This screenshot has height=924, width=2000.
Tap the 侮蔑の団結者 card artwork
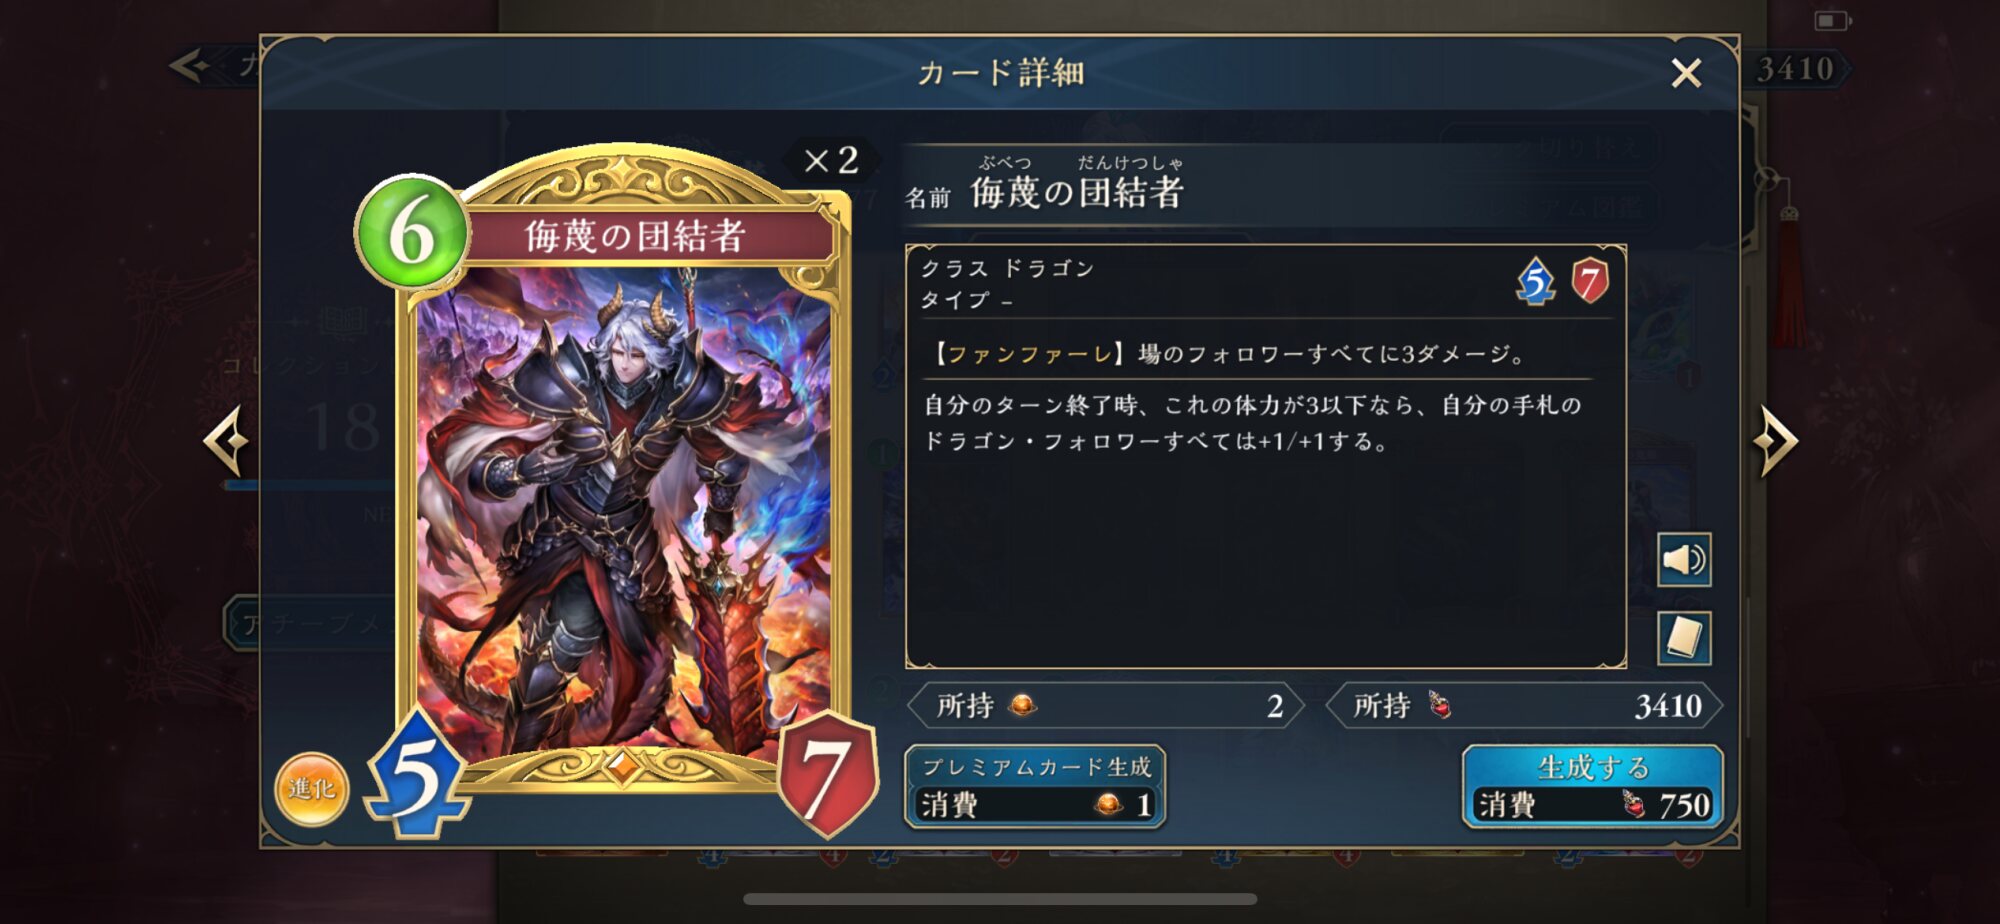(x=622, y=510)
